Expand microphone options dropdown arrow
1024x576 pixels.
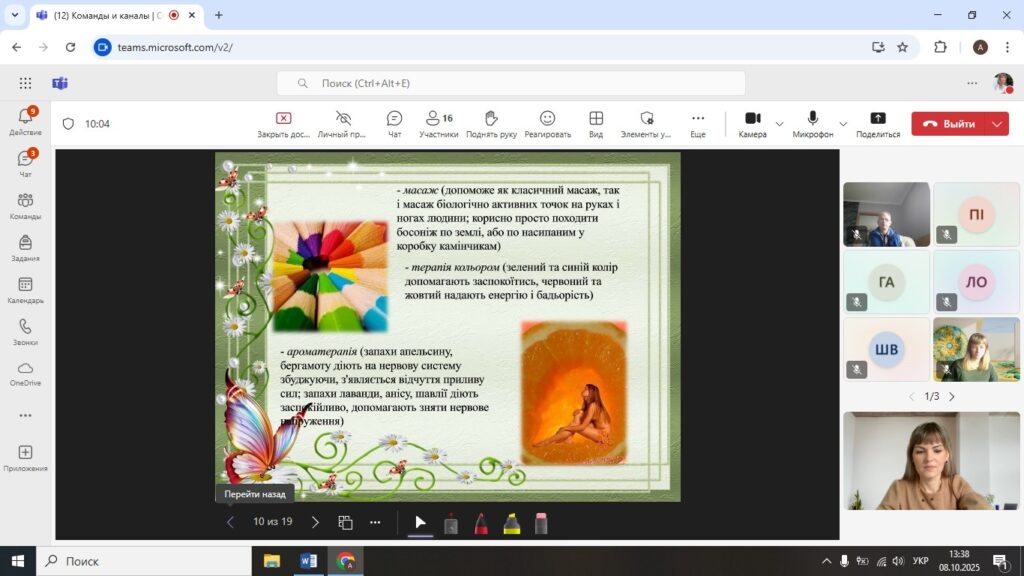pos(843,124)
